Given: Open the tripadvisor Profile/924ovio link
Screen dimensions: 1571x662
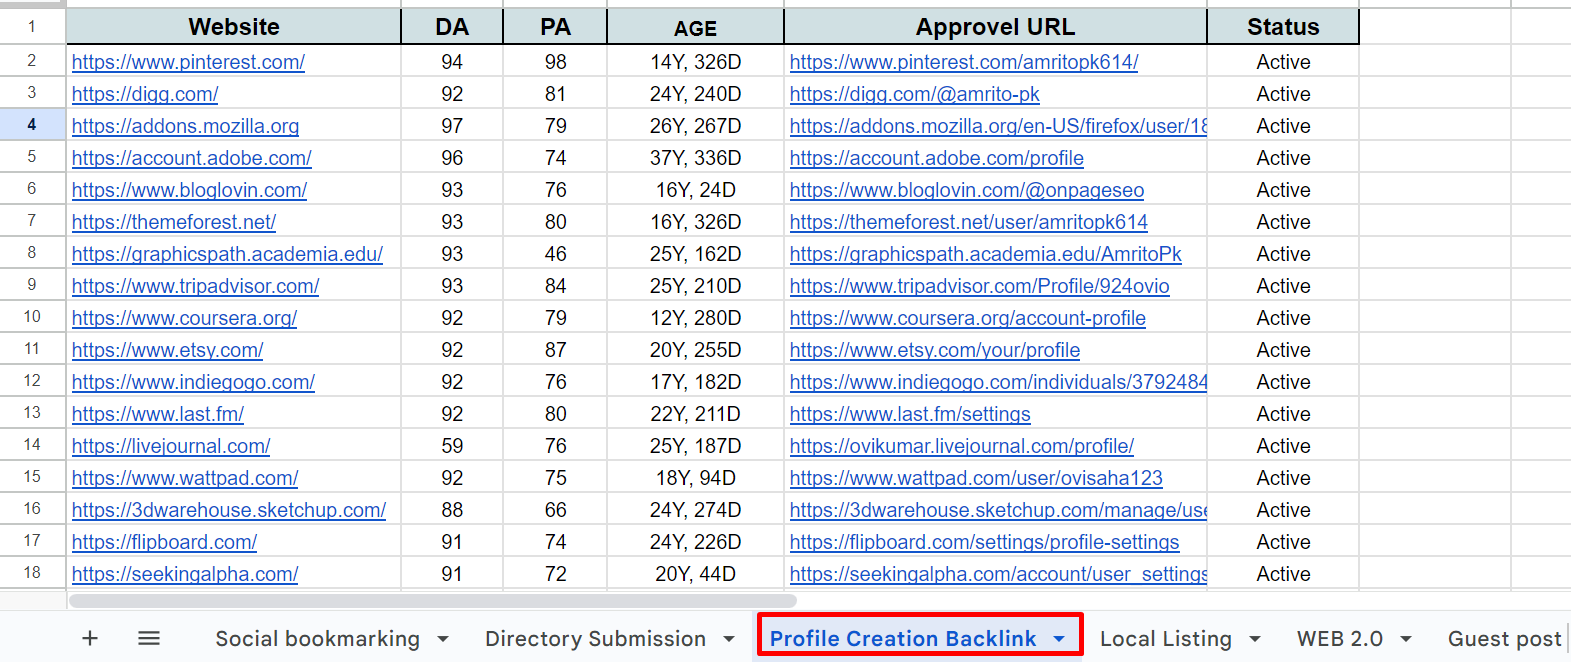Looking at the screenshot, I should tap(979, 286).
